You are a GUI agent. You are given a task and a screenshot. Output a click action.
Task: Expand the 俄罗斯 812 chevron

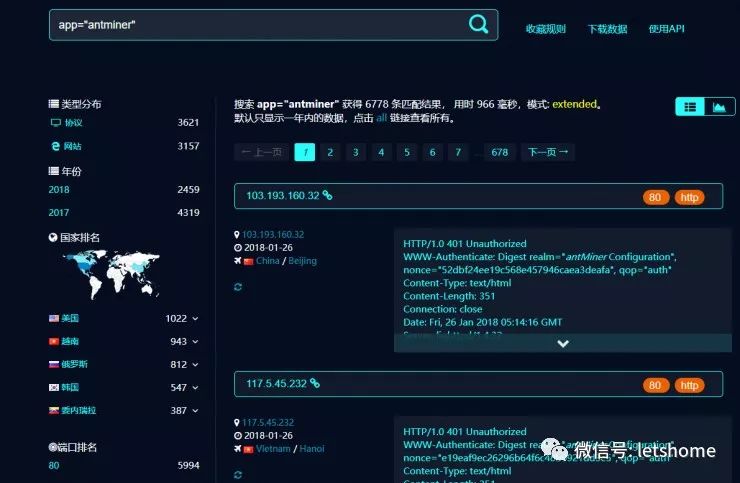195,365
